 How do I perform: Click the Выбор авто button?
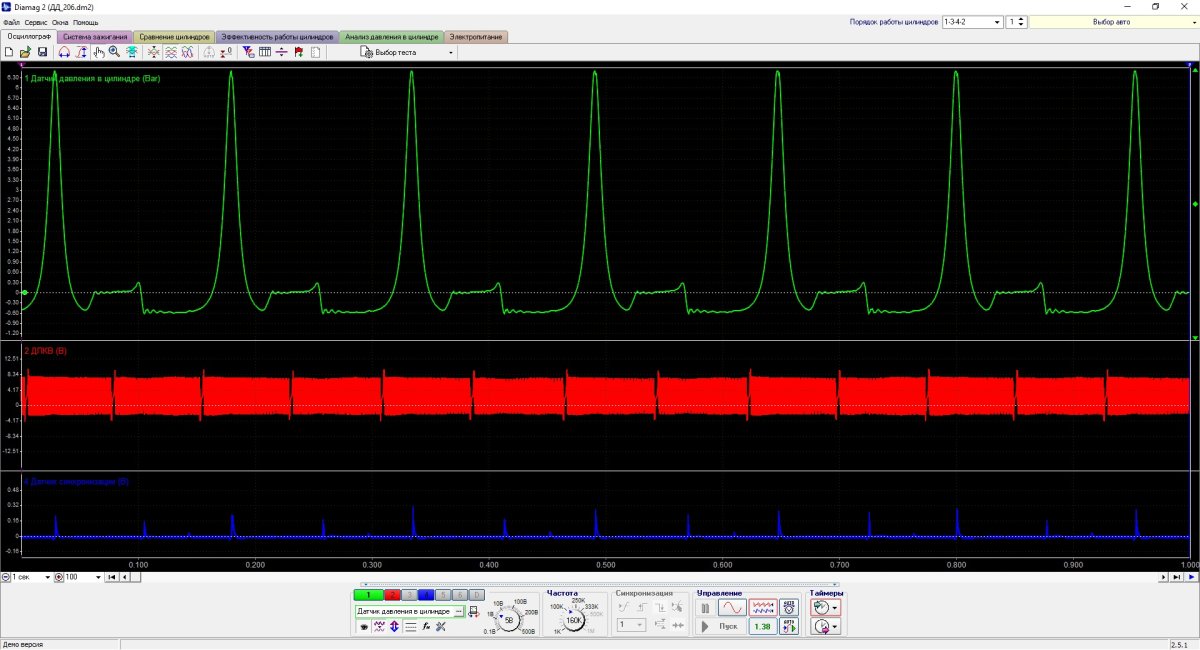coord(1110,21)
